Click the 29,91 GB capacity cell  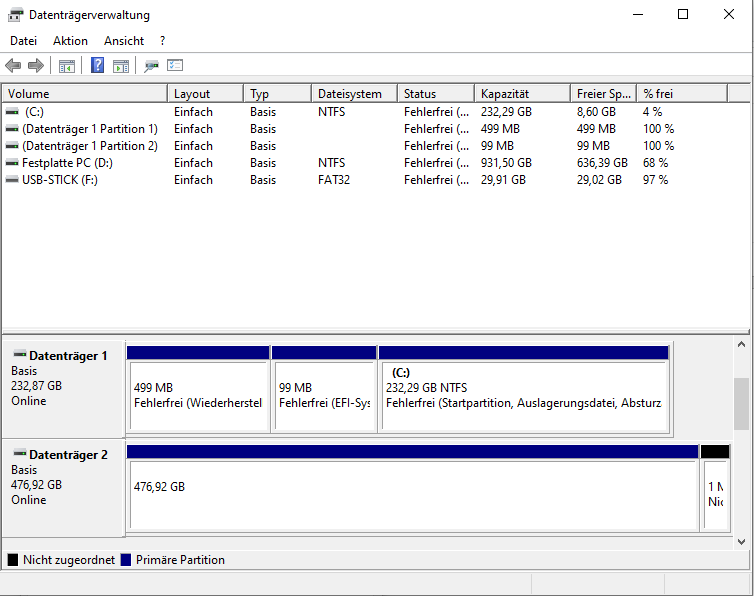pyautogui.click(x=503, y=180)
